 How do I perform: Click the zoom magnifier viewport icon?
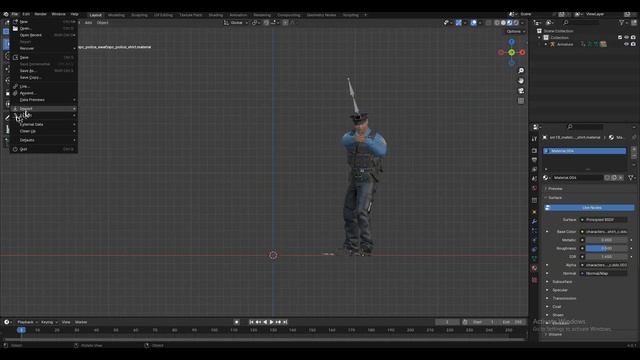[x=521, y=71]
